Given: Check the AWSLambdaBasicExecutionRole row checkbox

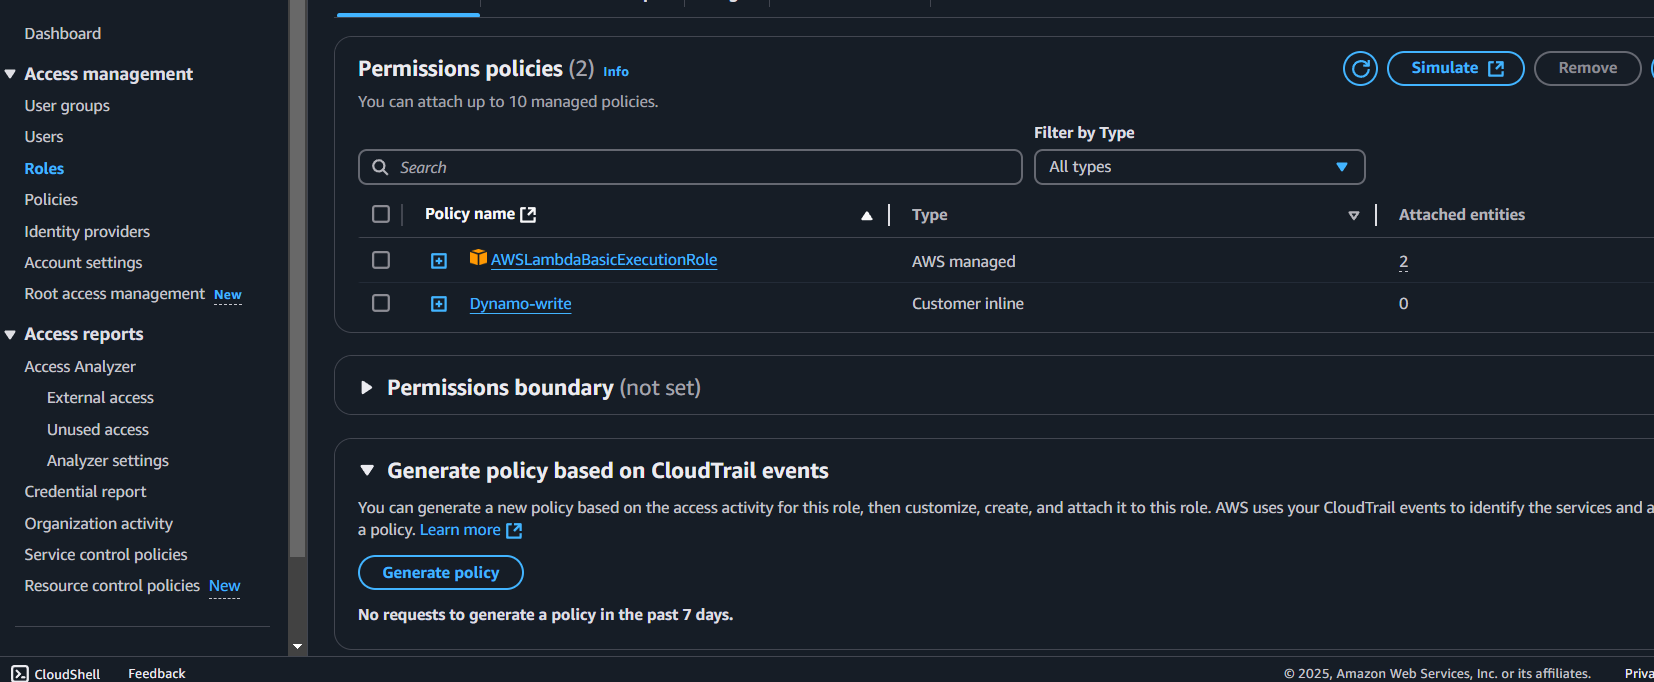Looking at the screenshot, I should pyautogui.click(x=380, y=260).
